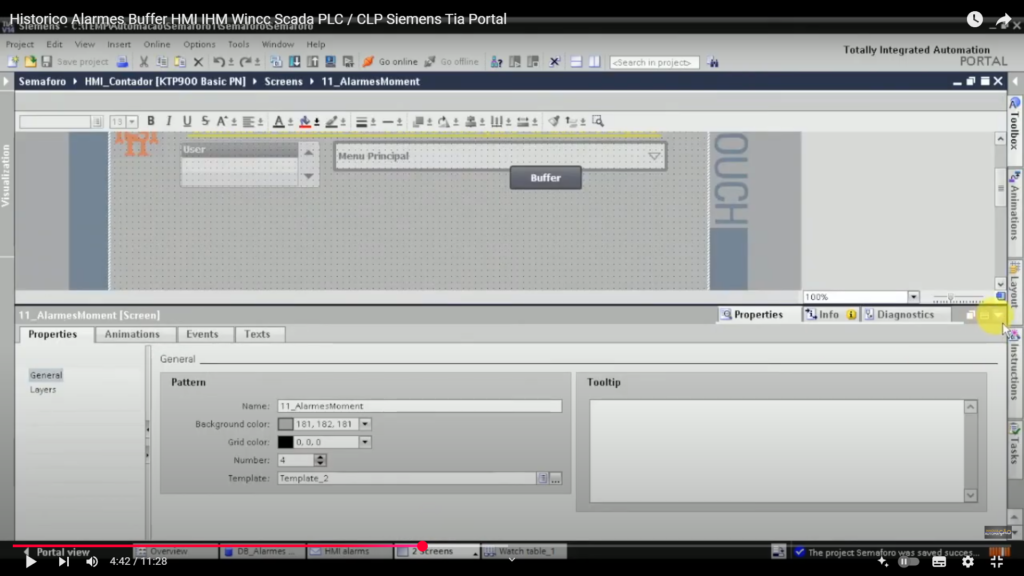Open the font size dropdown
The image size is (1024, 576).
132,121
